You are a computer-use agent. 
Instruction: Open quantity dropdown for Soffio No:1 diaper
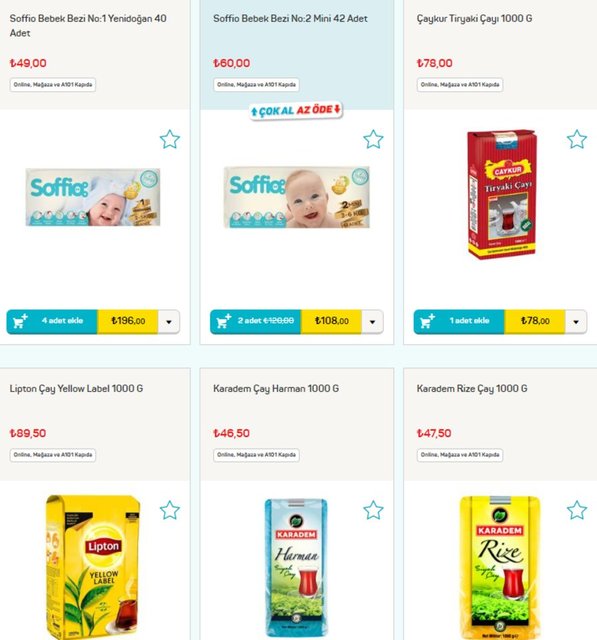pos(169,322)
